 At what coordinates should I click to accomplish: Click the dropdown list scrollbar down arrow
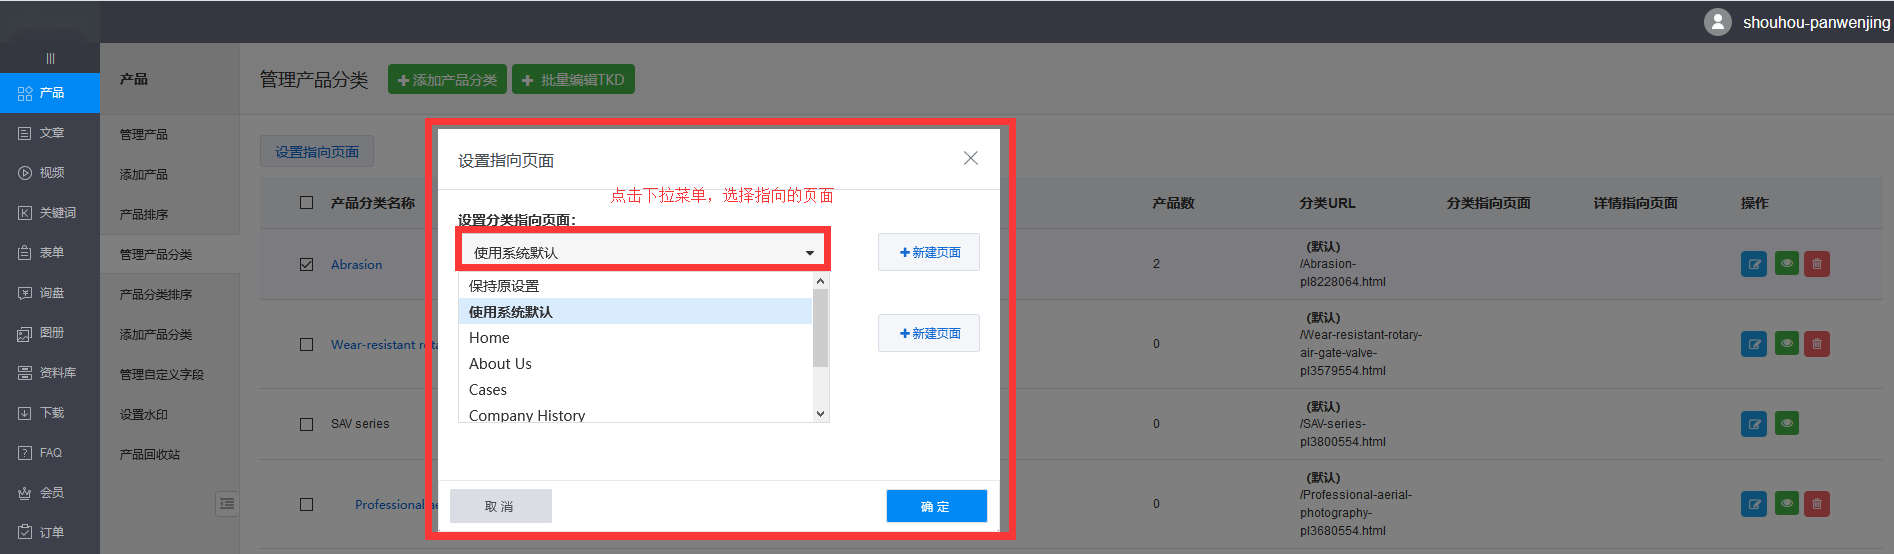point(821,414)
